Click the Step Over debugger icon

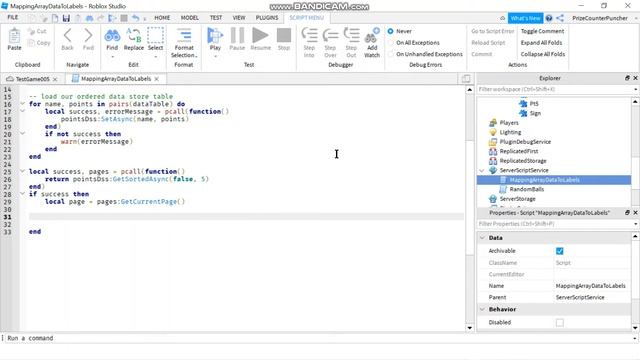click(330, 36)
